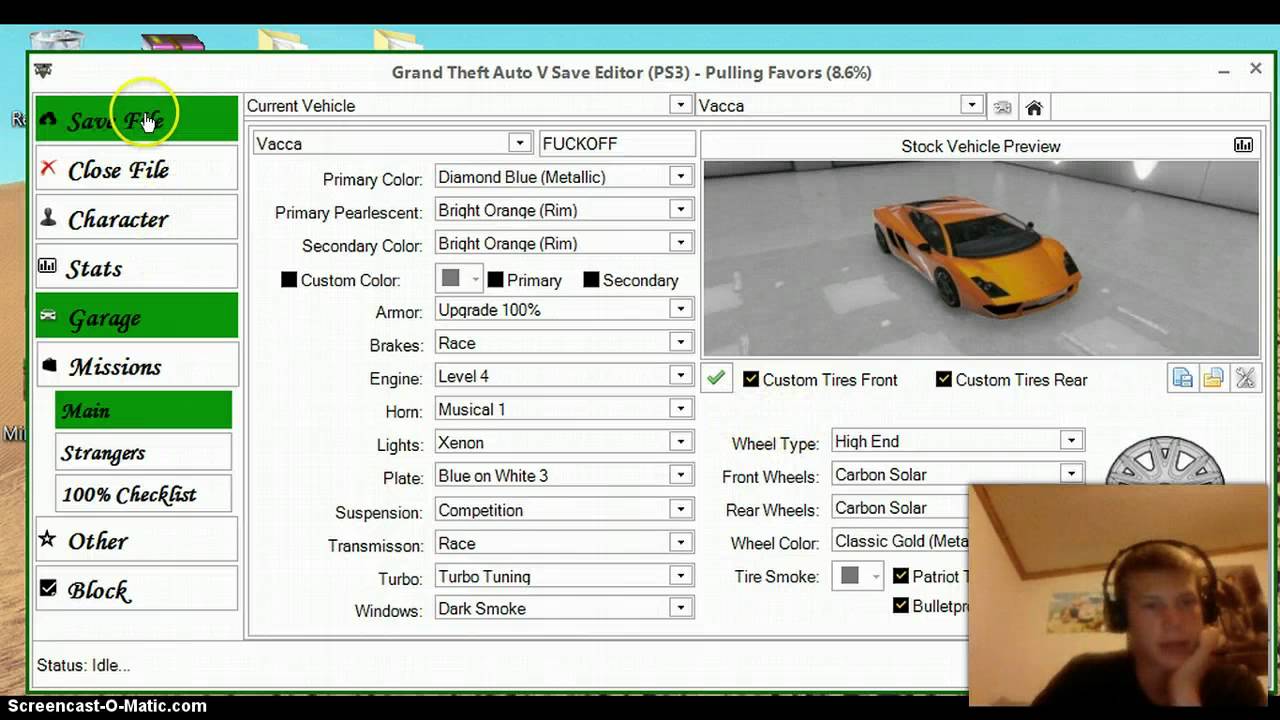Open the Primary Color dropdown
This screenshot has width=1280, height=720.
click(x=680, y=177)
